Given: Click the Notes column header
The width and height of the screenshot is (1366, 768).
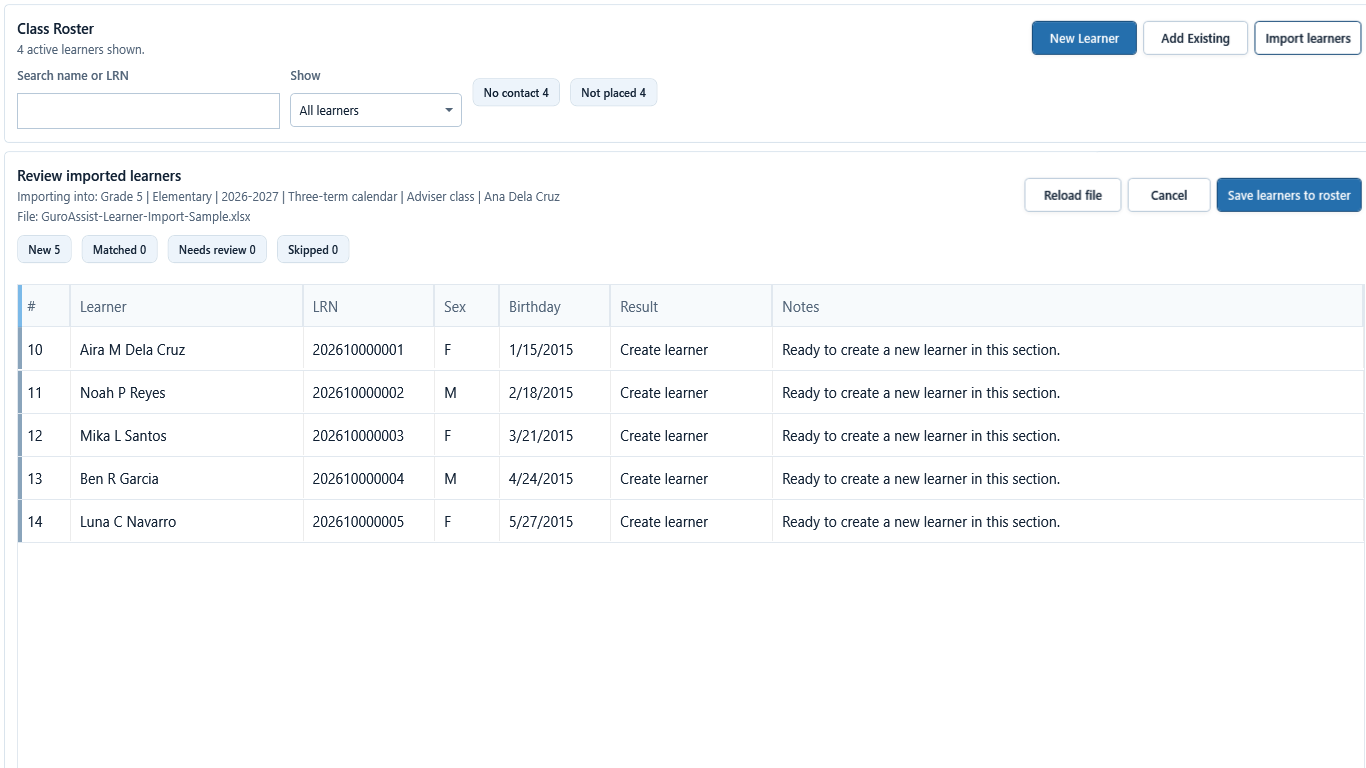Looking at the screenshot, I should pos(1067,306).
